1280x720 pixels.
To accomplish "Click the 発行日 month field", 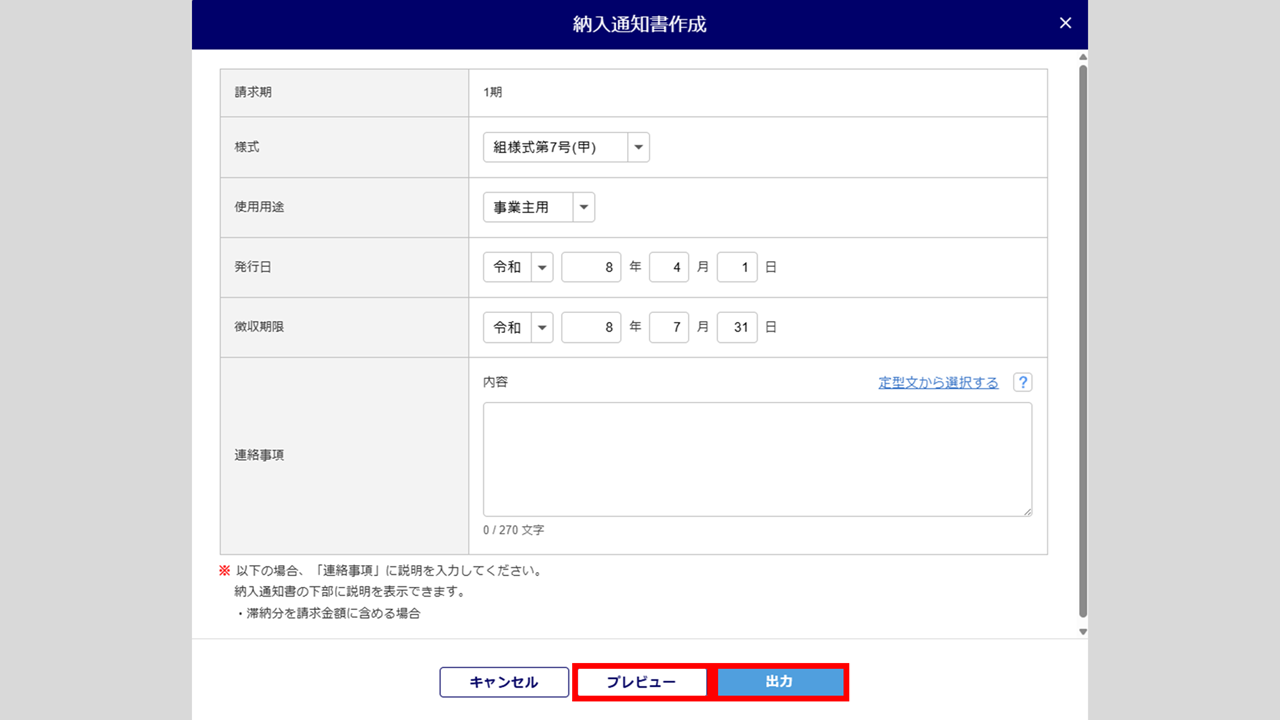I will 669,267.
